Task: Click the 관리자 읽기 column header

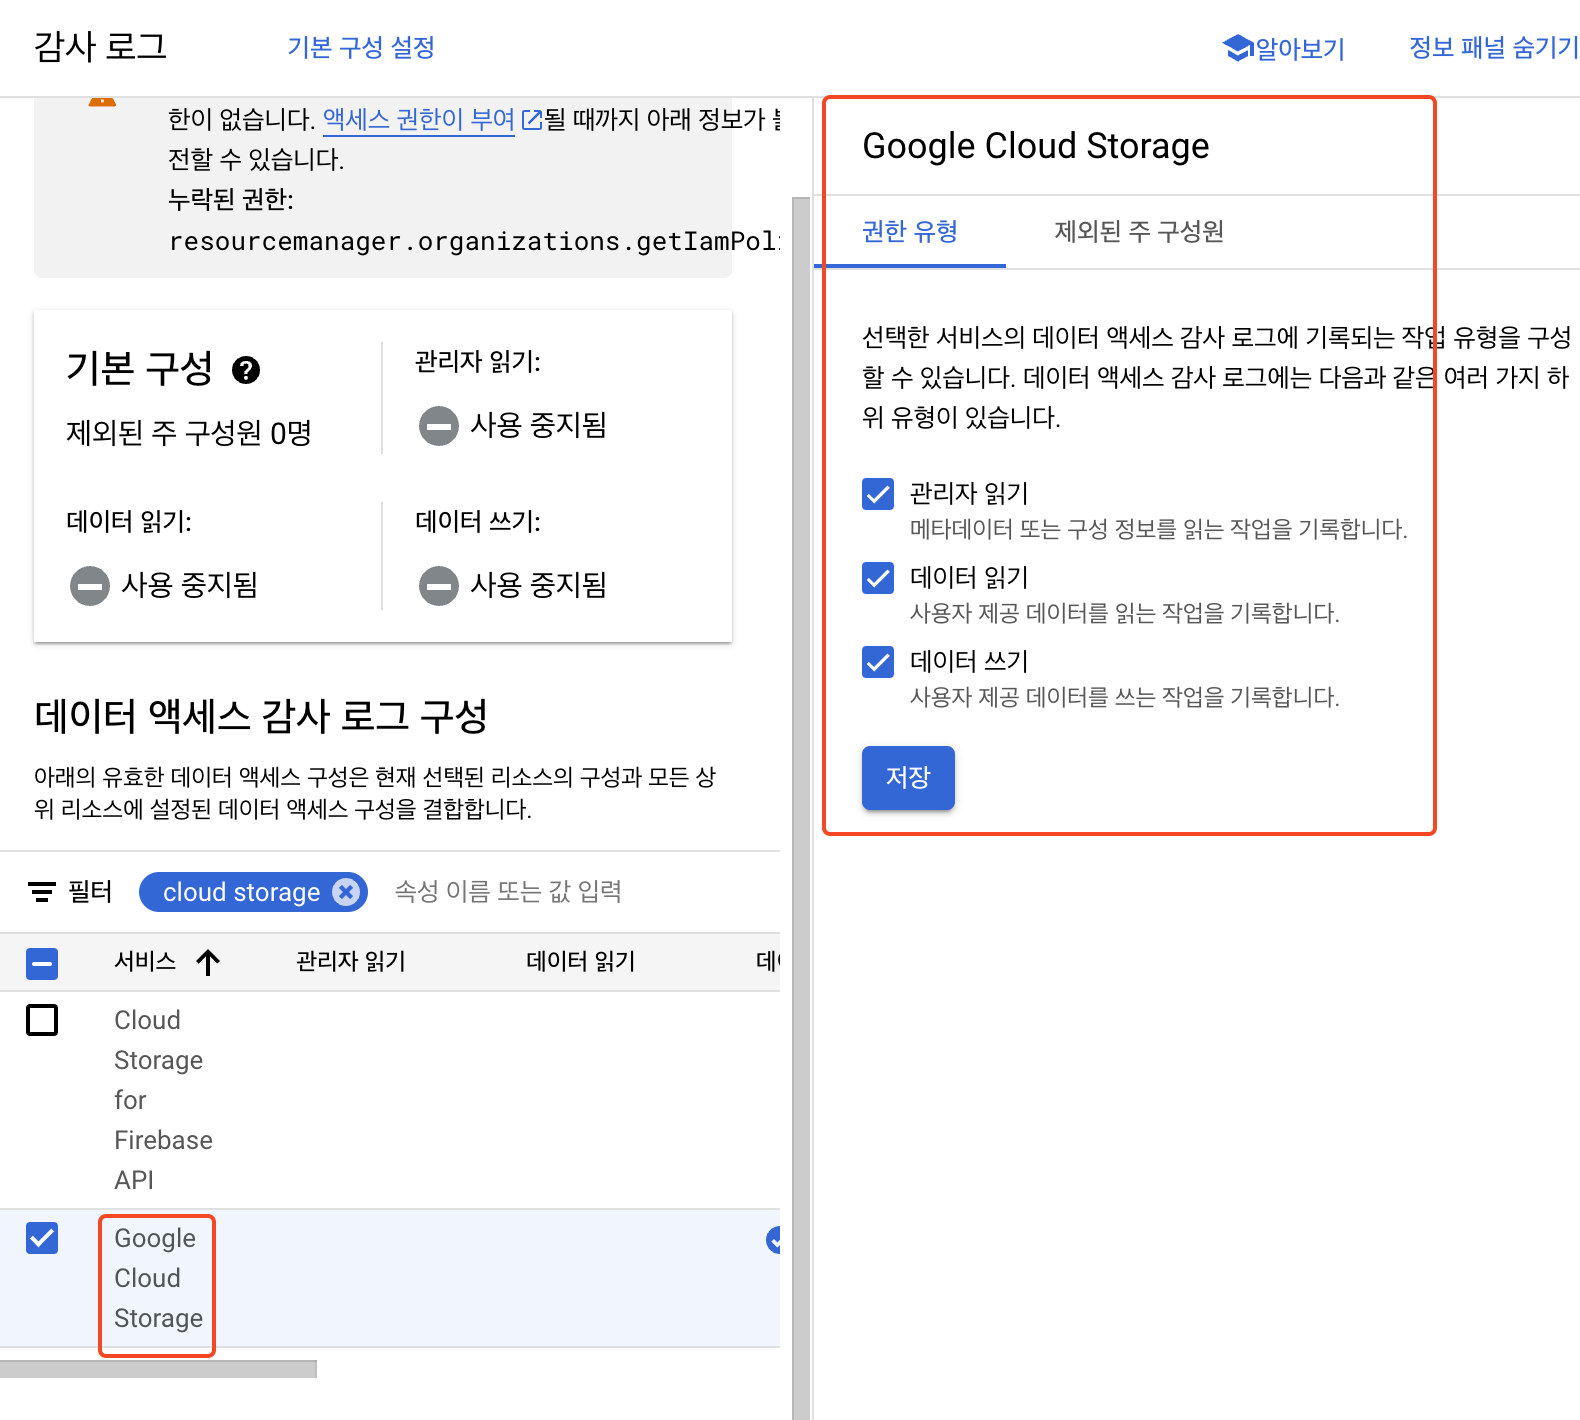Action: [x=351, y=962]
